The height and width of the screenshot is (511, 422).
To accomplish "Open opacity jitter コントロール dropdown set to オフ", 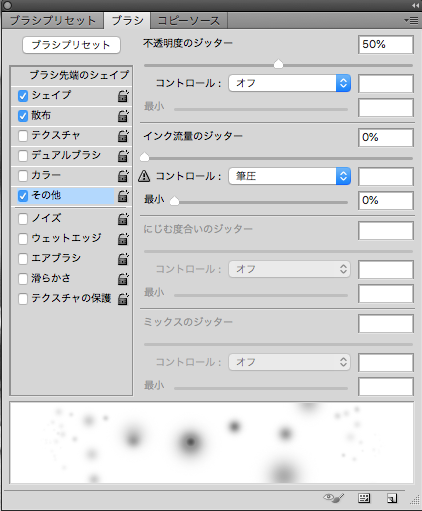I will (290, 83).
